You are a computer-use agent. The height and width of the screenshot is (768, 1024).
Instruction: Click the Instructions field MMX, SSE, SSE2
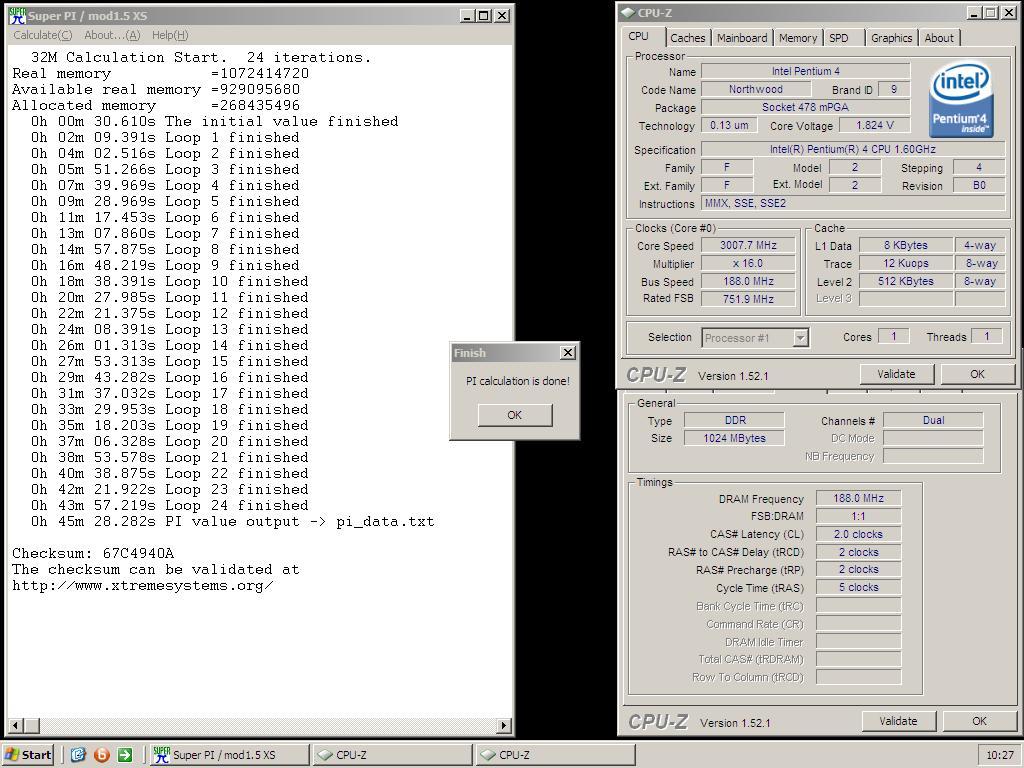(853, 203)
